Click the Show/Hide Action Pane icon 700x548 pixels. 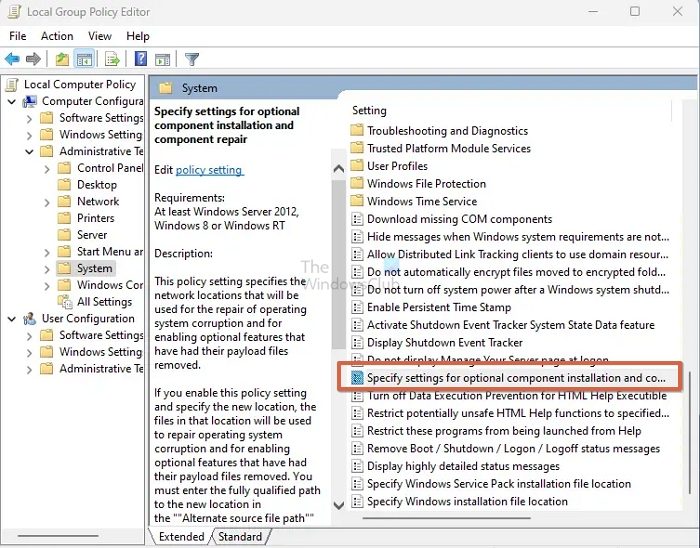coord(160,59)
